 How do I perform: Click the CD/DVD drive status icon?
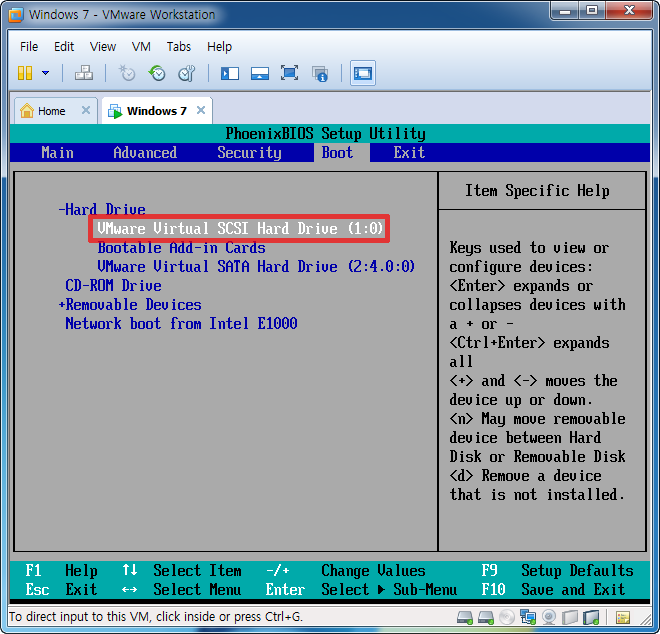(x=507, y=618)
